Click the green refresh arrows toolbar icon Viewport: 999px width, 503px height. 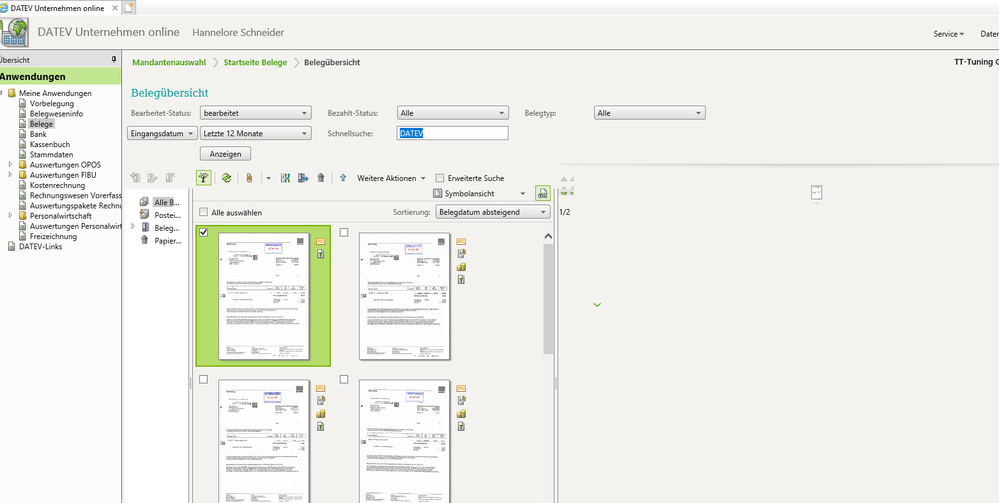[226, 179]
